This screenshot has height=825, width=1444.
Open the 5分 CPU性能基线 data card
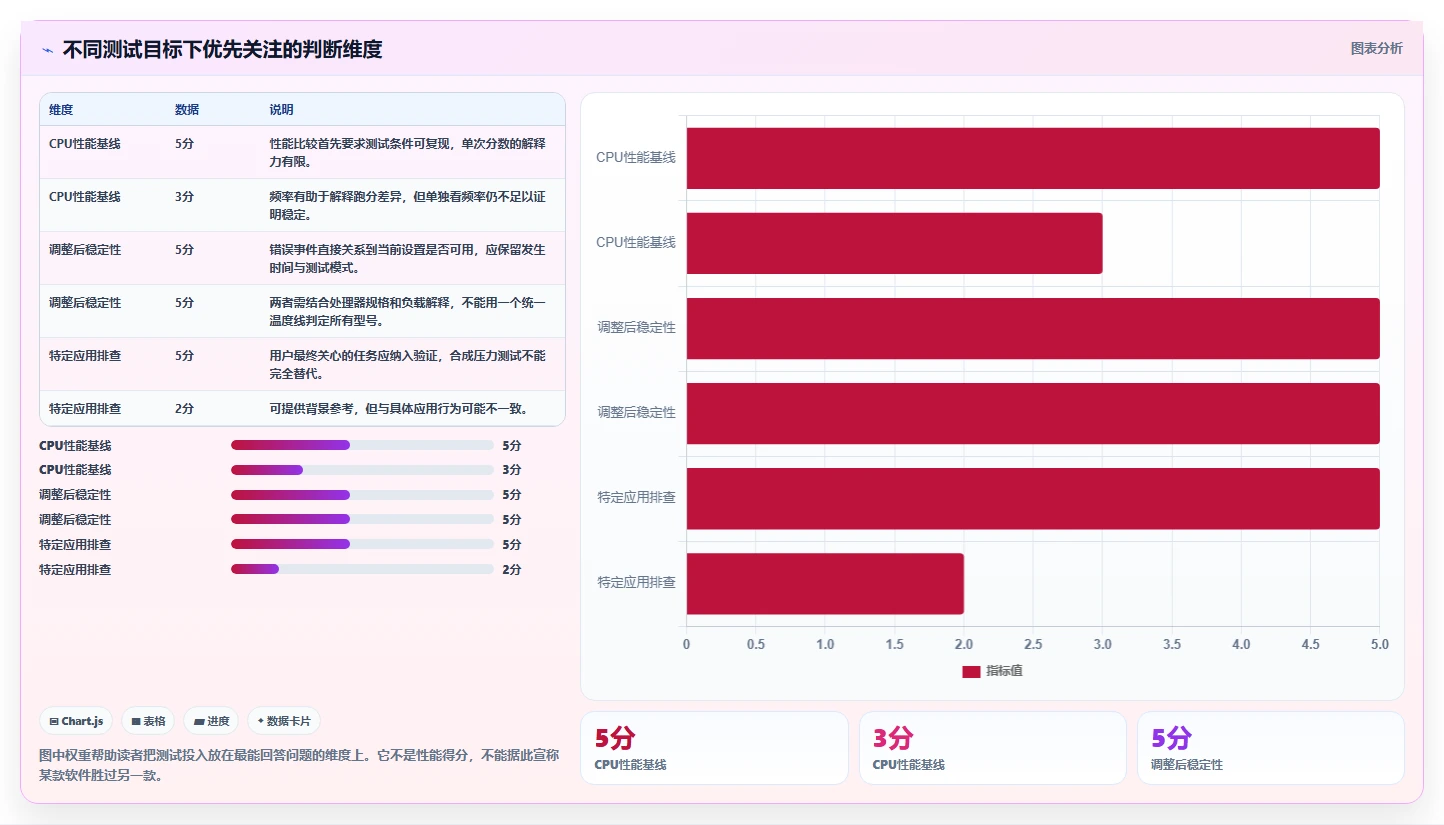tap(714, 748)
